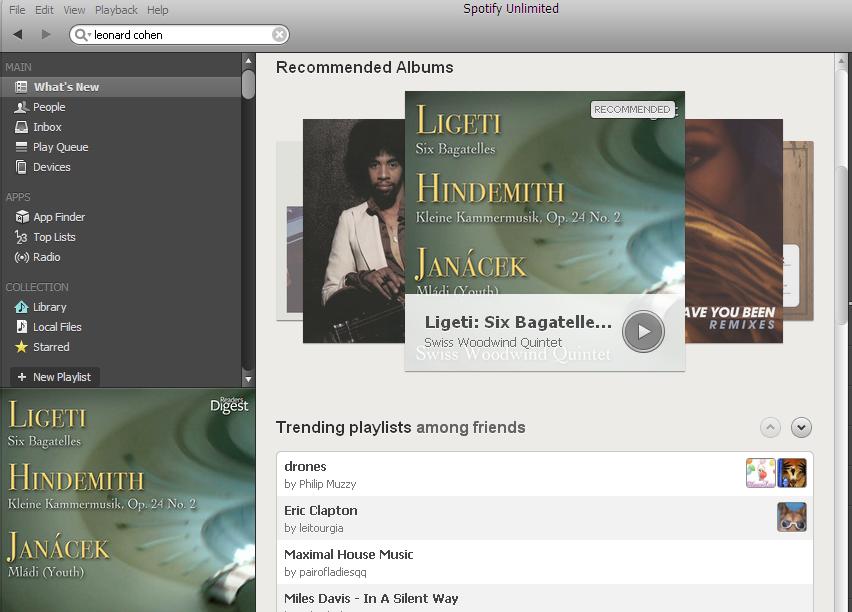Screen dimensions: 852x612
Task: Click the Devices icon
Action: [x=21, y=167]
